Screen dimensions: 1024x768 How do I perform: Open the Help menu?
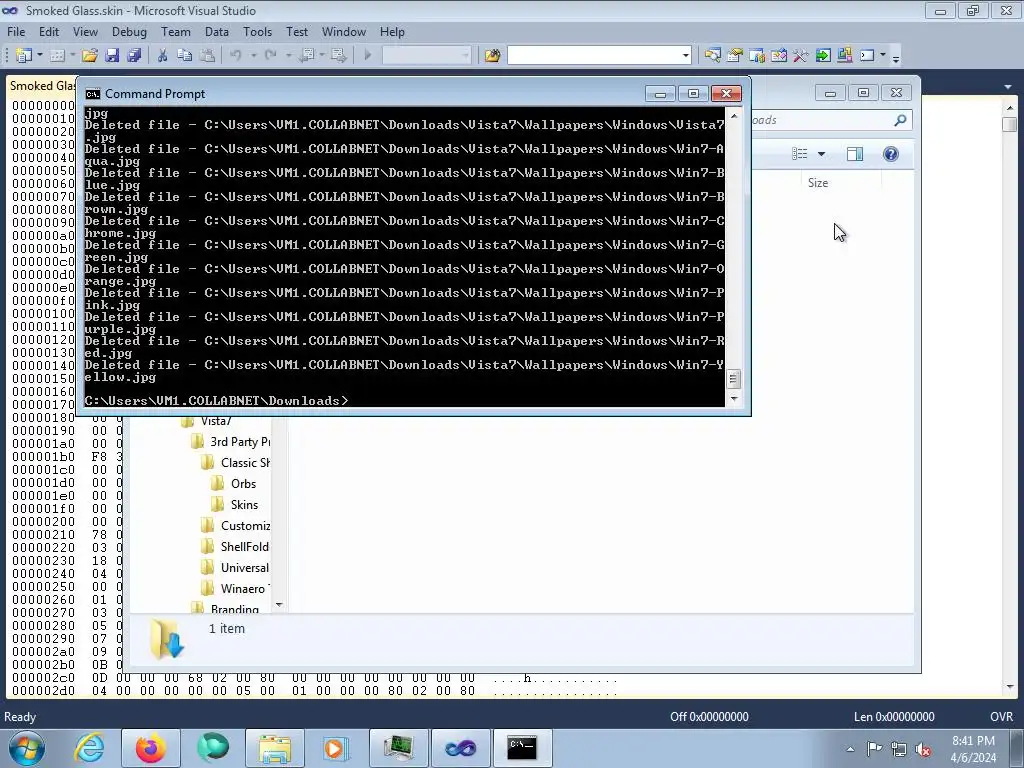[392, 32]
